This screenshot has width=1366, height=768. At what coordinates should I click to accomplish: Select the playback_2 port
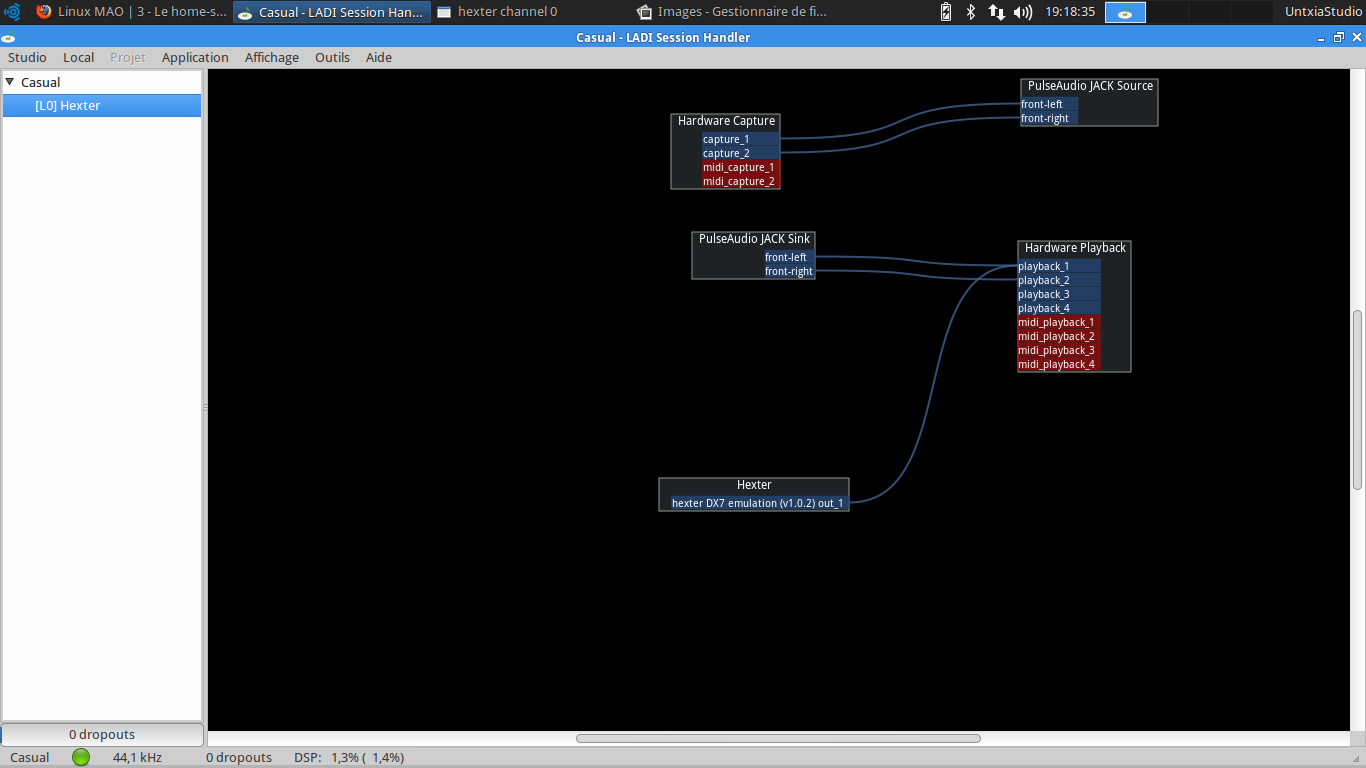tap(1059, 280)
